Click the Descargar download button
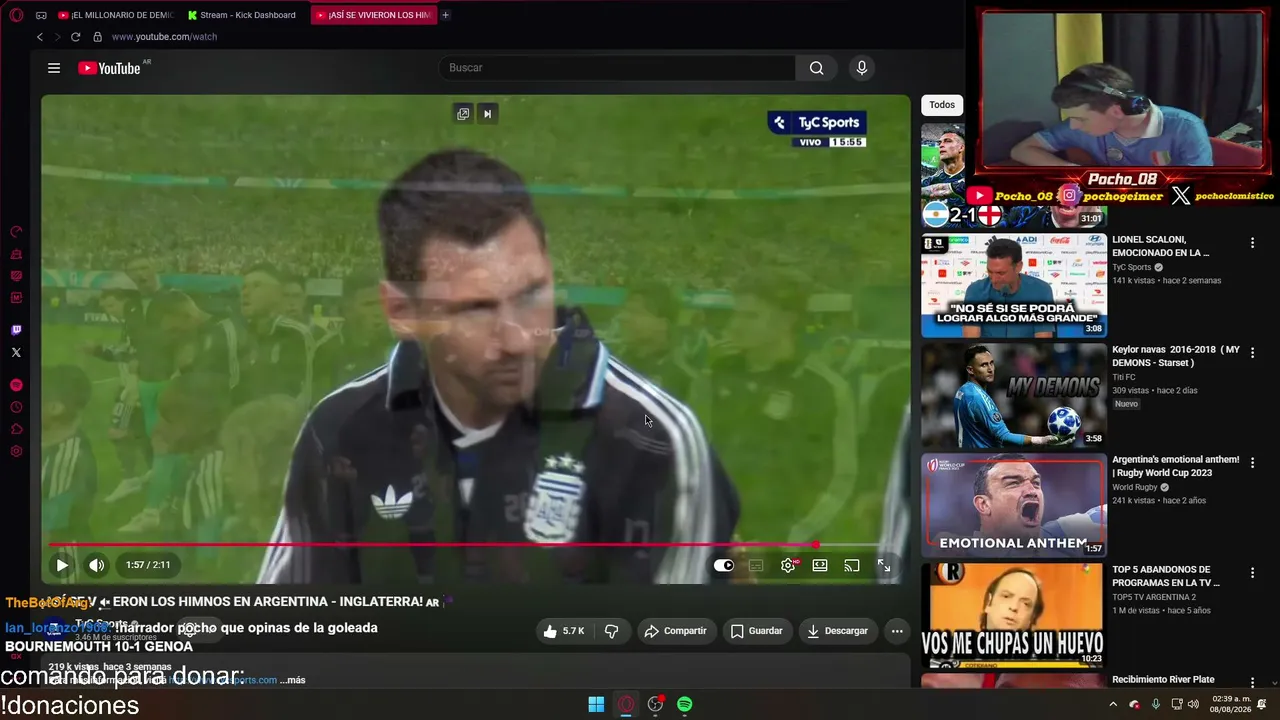1280x720 pixels. tap(838, 631)
